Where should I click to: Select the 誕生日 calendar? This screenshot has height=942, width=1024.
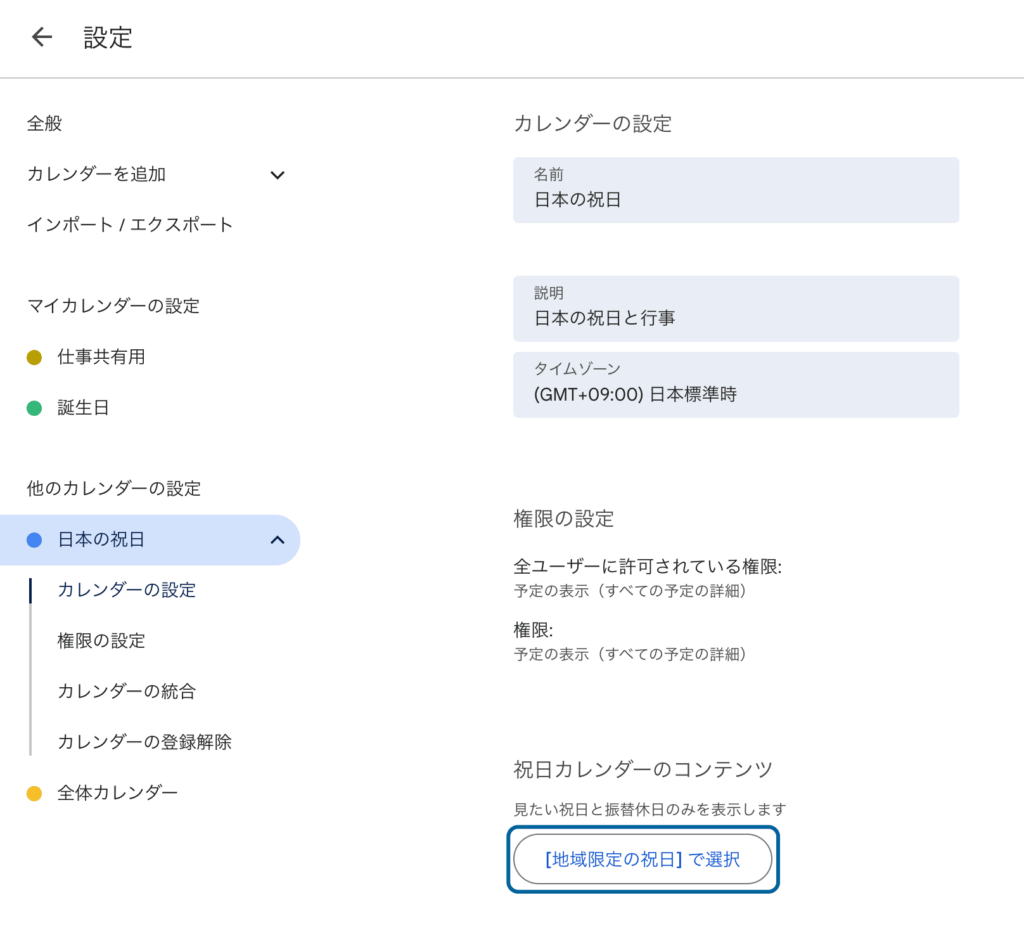83,408
